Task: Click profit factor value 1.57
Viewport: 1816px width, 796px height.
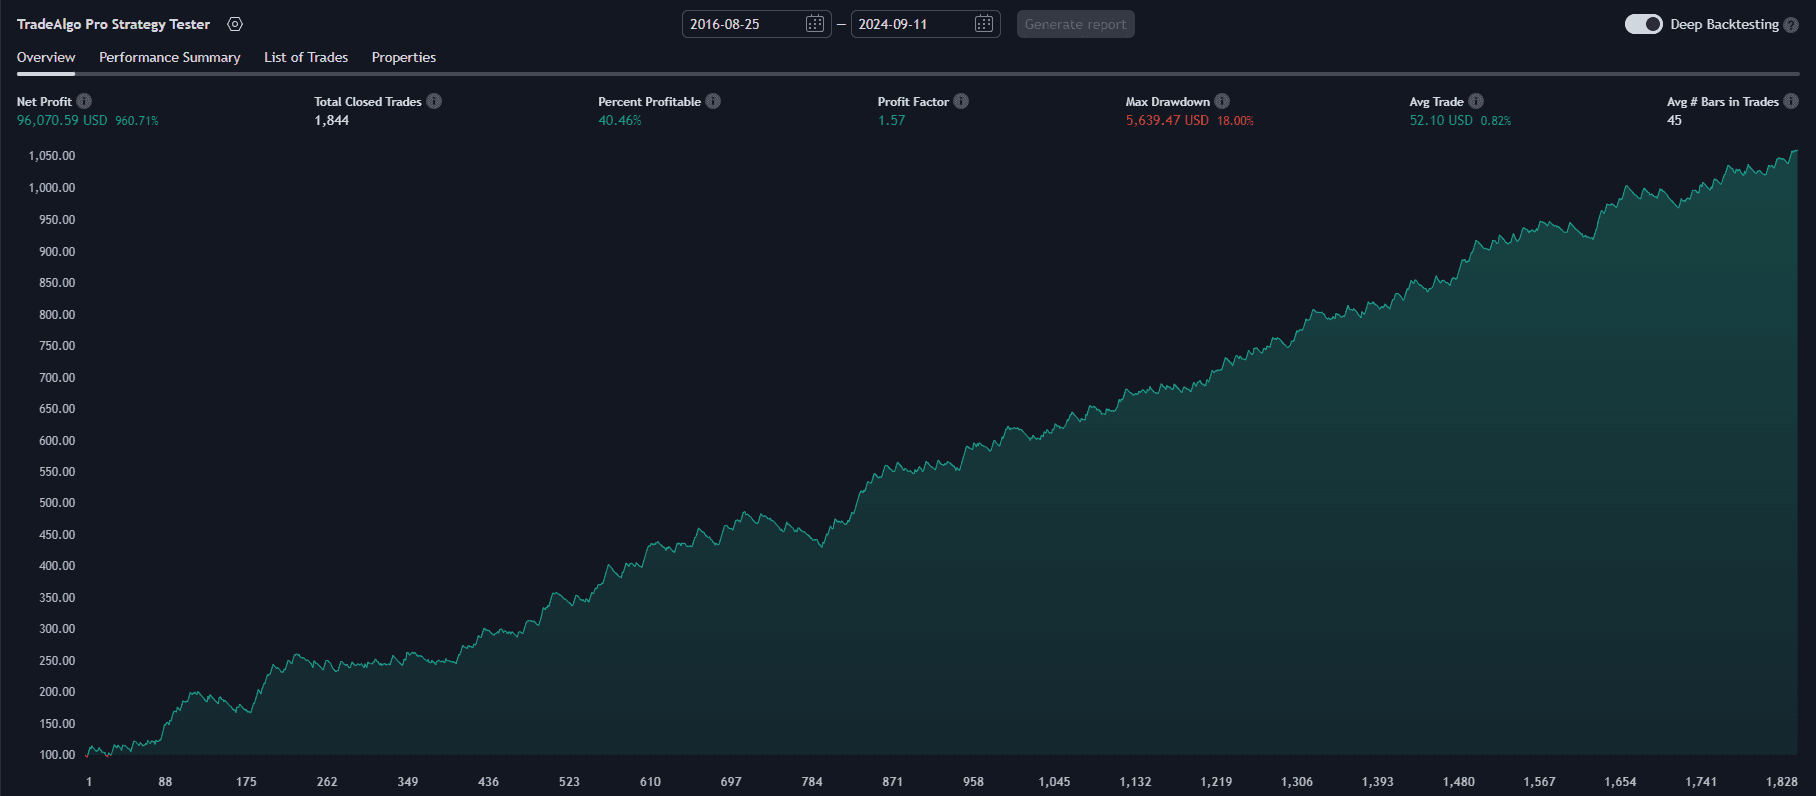Action: 892,120
